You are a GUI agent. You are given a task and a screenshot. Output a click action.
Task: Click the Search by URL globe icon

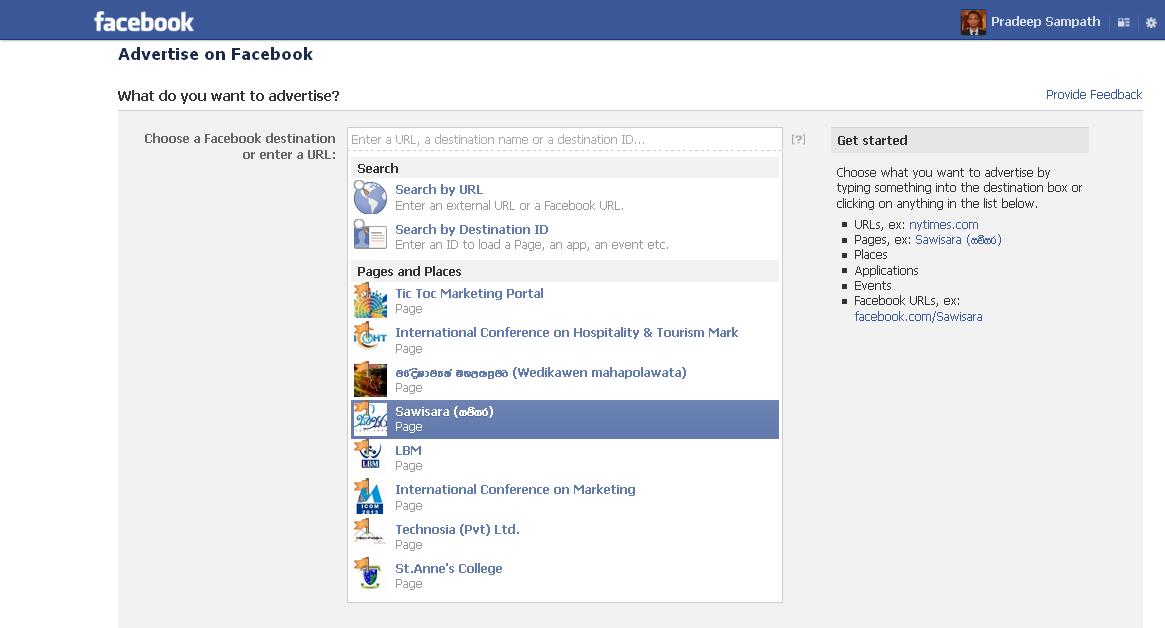pyautogui.click(x=370, y=197)
